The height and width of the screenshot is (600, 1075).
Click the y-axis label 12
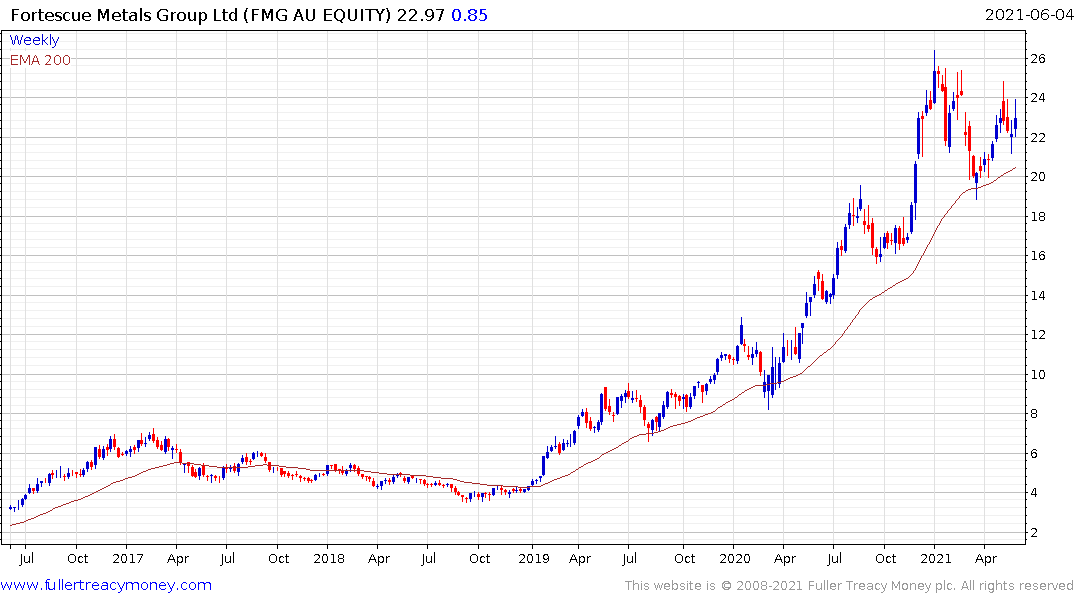1038,334
